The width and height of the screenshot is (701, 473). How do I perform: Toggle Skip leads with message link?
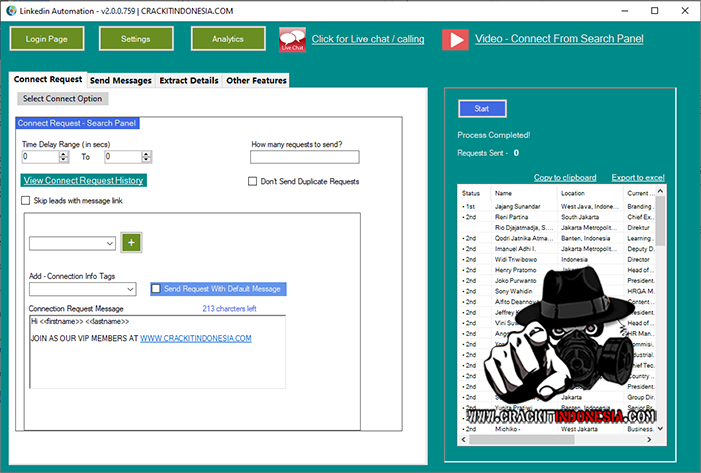pyautogui.click(x=26, y=201)
